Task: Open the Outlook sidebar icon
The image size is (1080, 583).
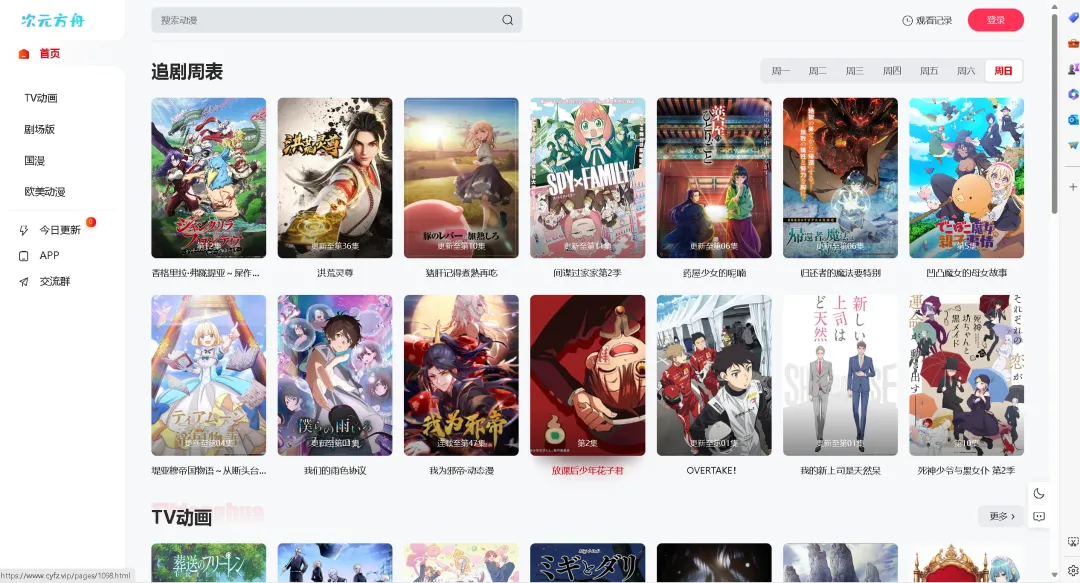Action: click(1072, 119)
